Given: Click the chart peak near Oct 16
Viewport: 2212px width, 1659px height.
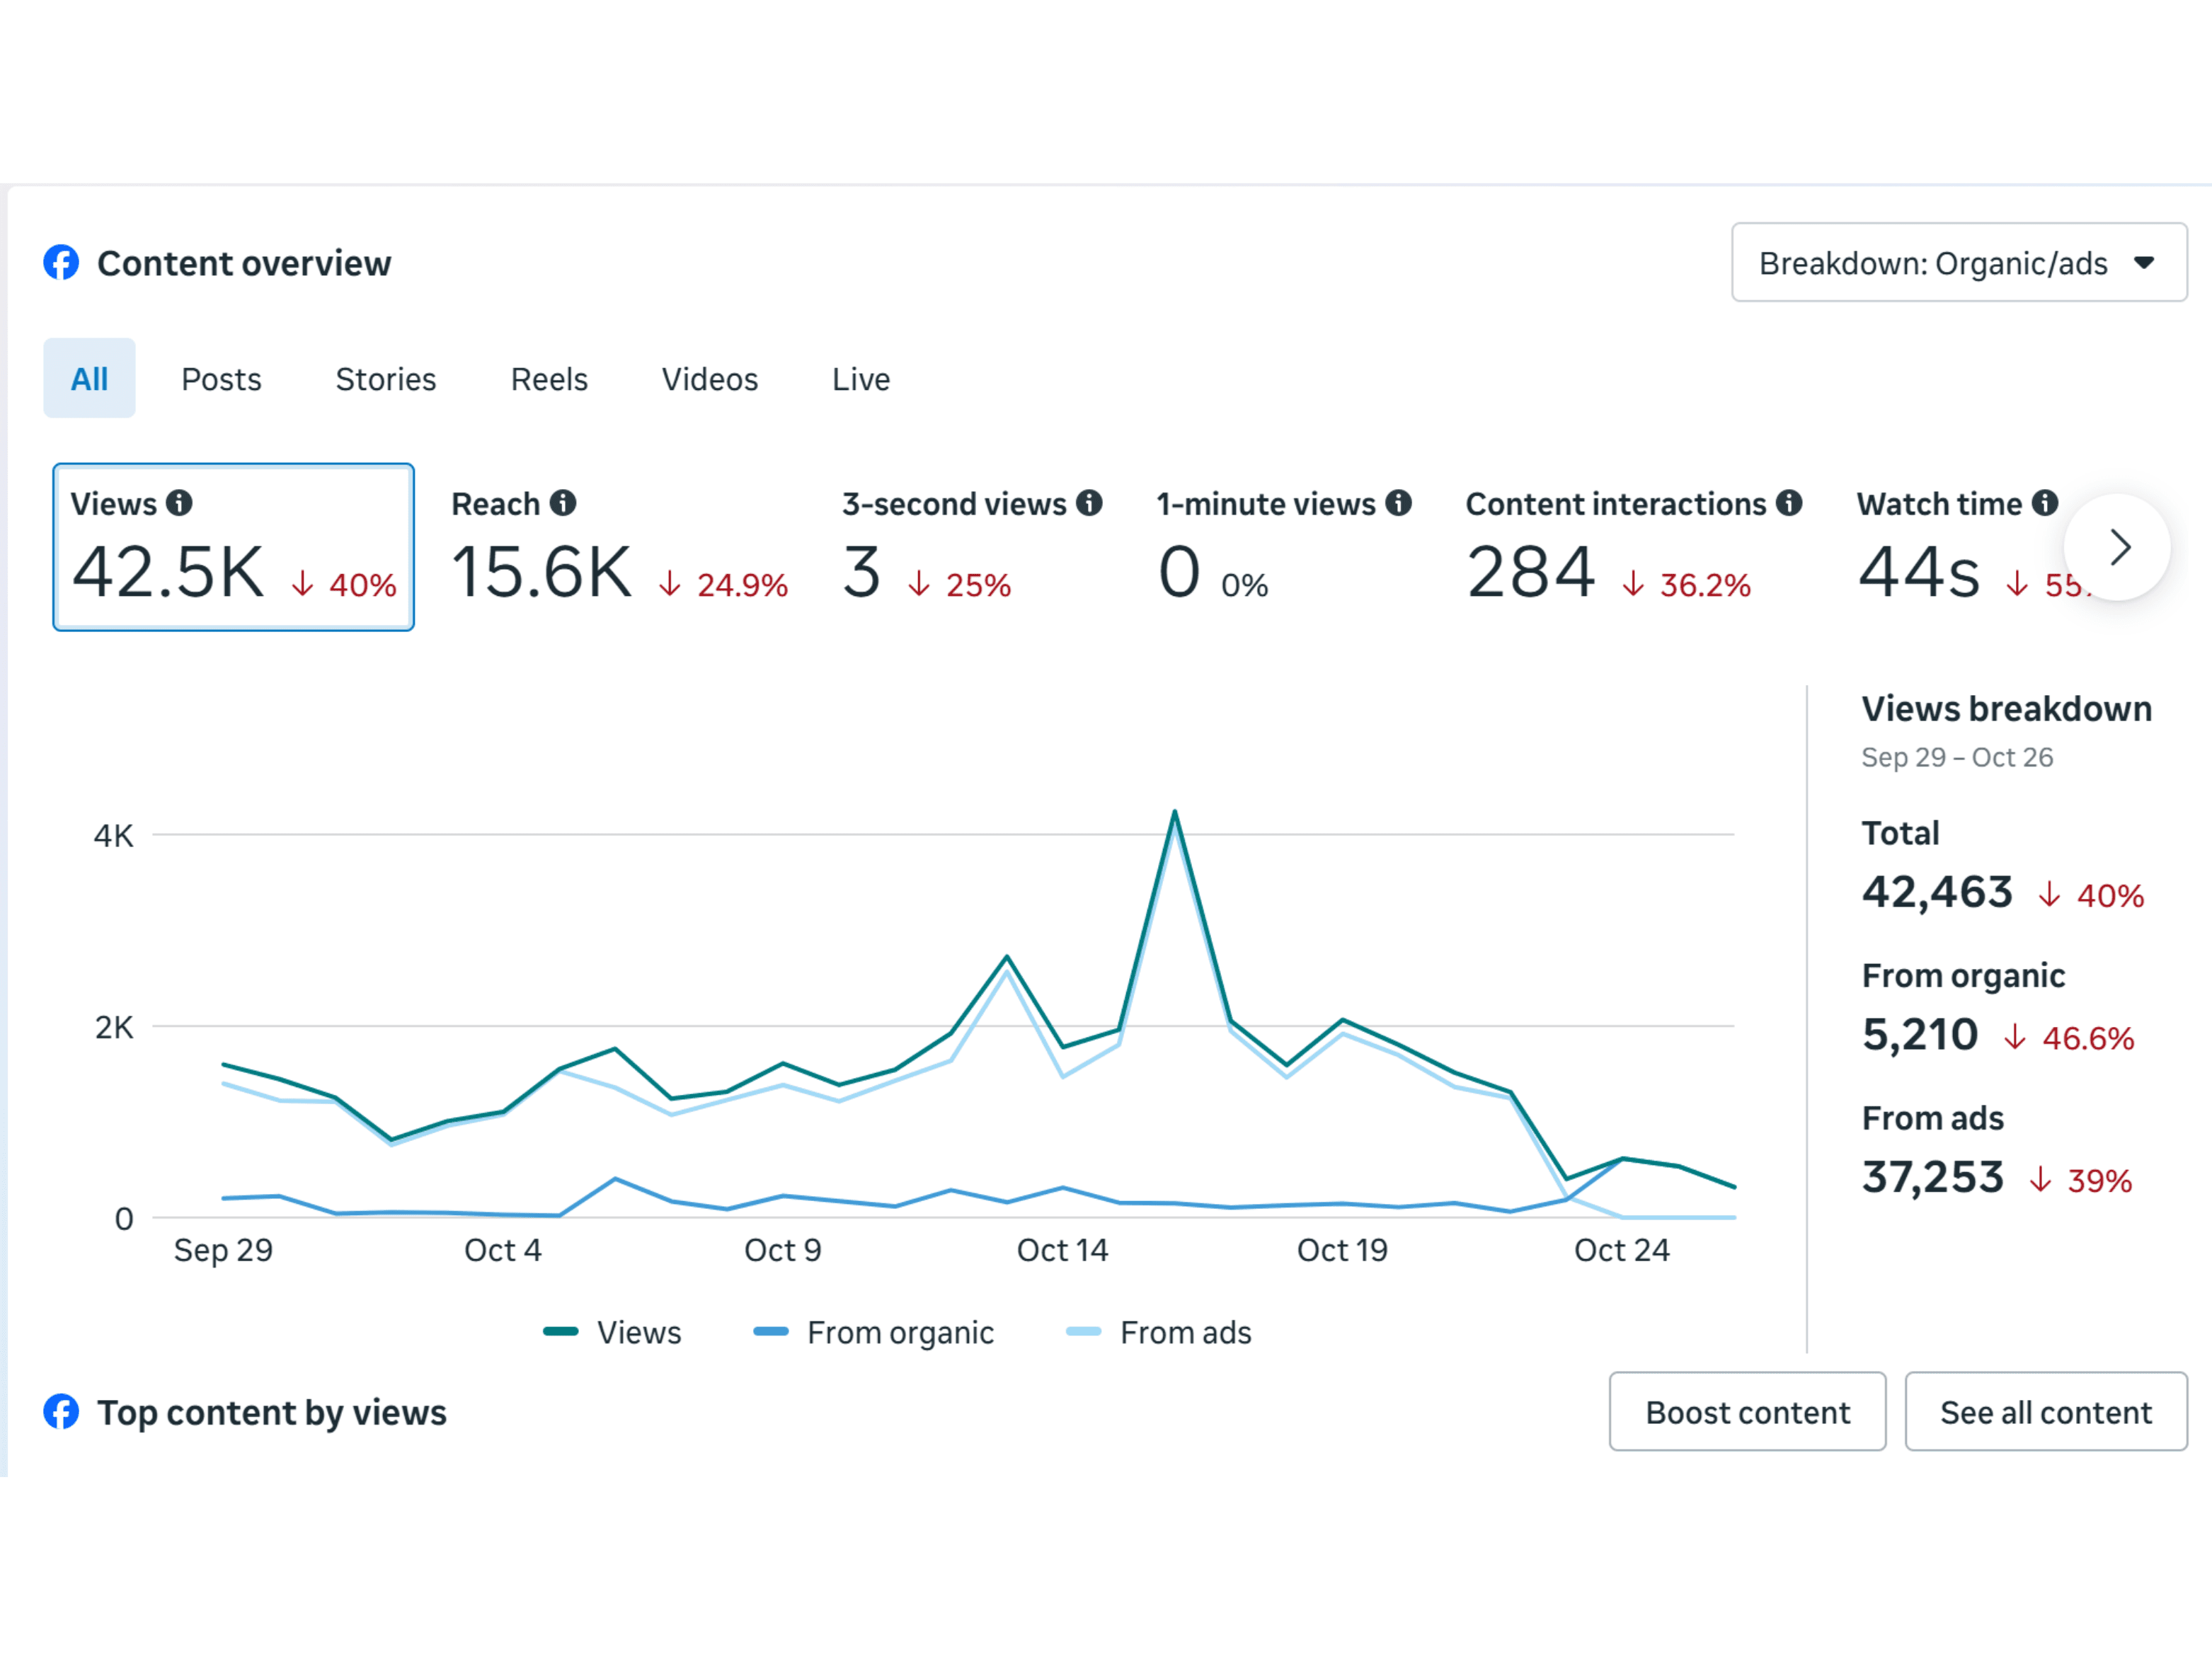Looking at the screenshot, I should (x=1175, y=812).
